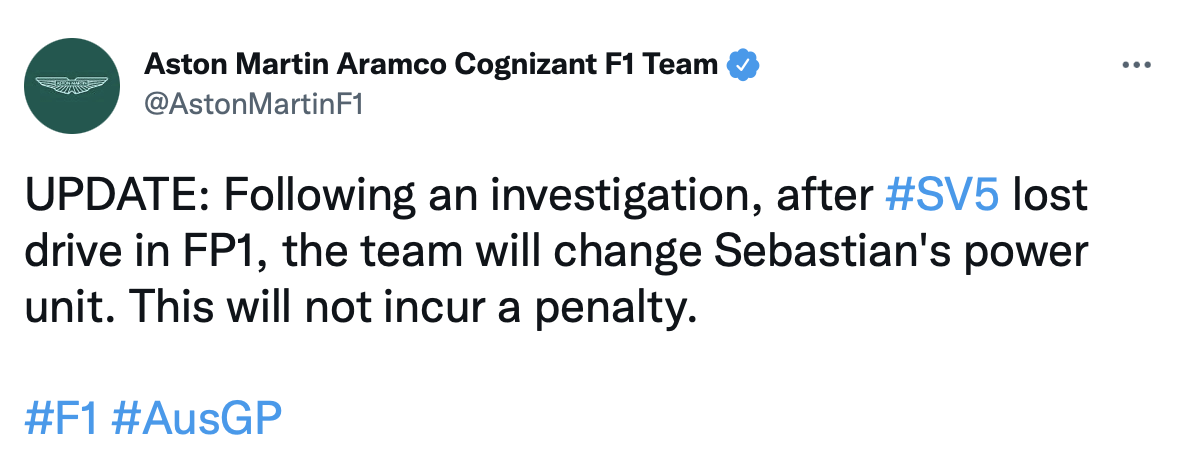Screen dimensions: 1178x458
Task: Click the @AstonMartinF1 handle
Action: click(x=253, y=105)
